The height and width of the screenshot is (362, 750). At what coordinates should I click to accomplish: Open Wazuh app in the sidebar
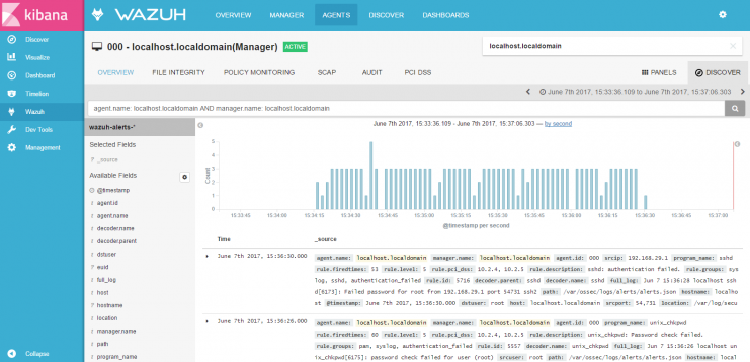[x=42, y=112]
